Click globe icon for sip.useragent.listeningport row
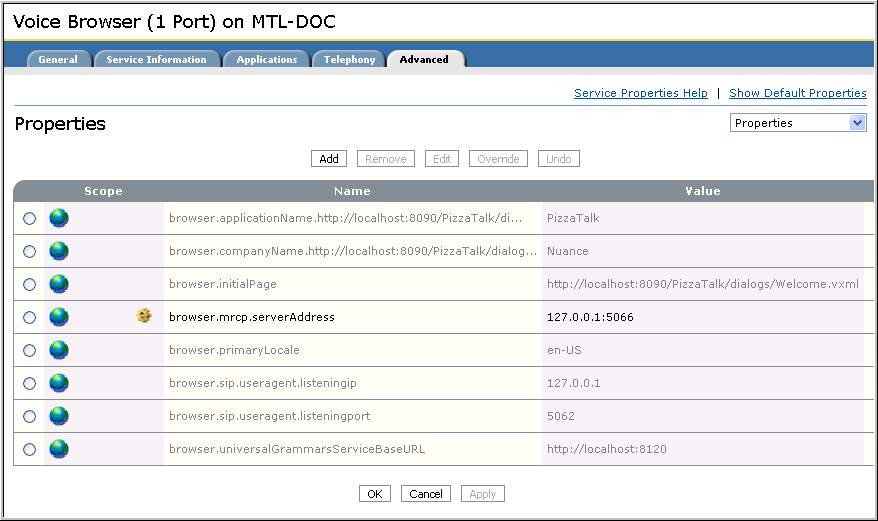The width and height of the screenshot is (878, 521). click(x=59, y=416)
